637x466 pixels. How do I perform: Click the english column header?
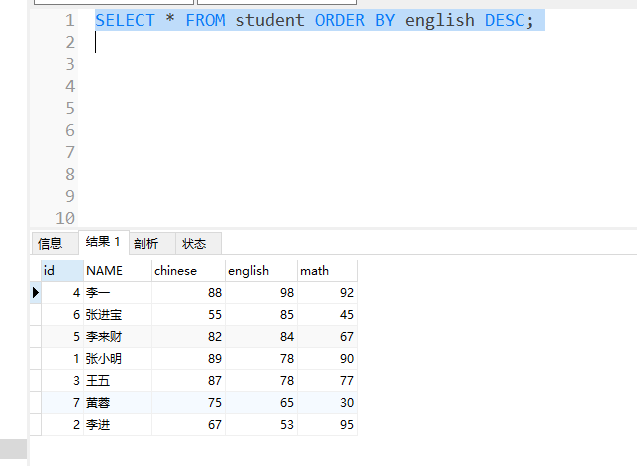pyautogui.click(x=260, y=270)
